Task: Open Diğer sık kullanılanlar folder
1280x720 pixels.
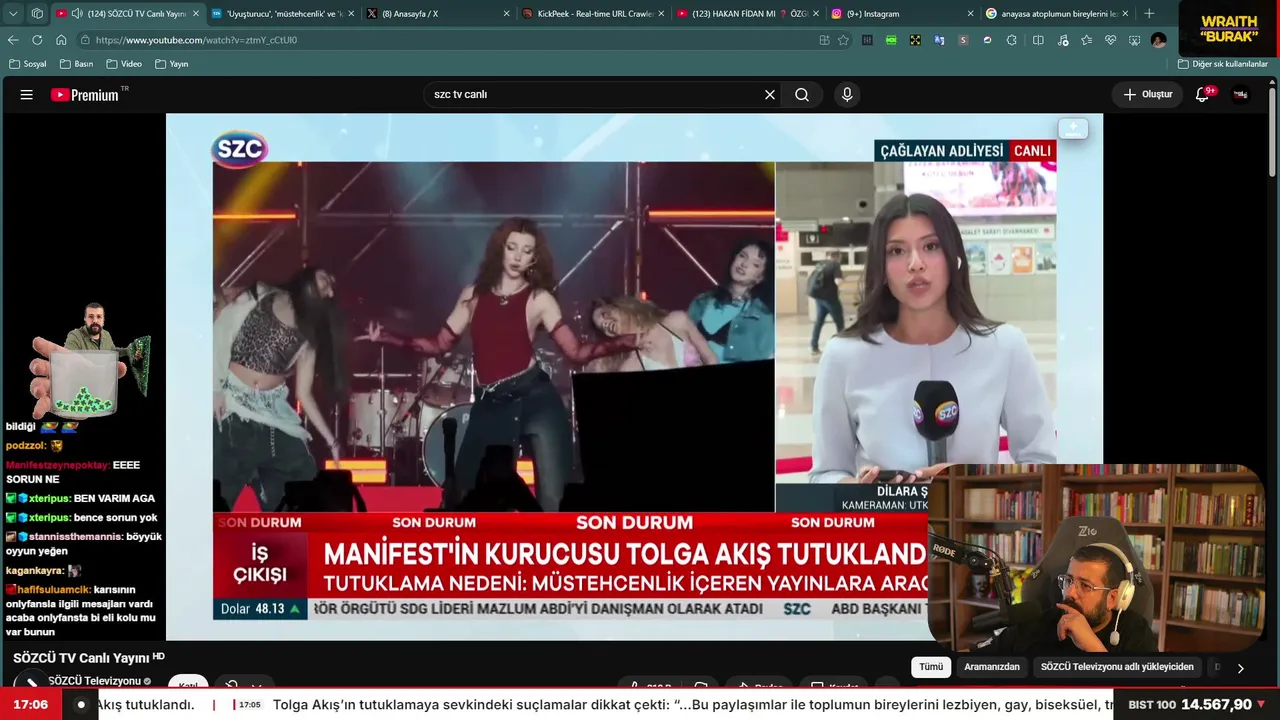Action: [1223, 64]
